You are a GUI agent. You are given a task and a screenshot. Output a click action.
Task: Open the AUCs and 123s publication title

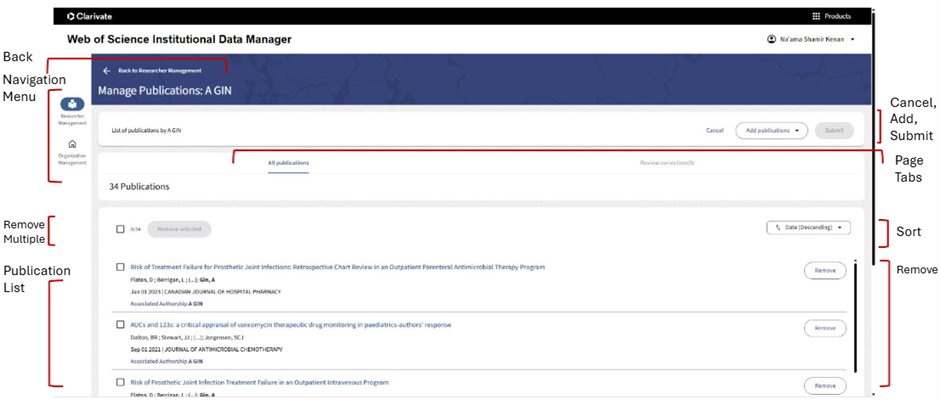[291, 325]
